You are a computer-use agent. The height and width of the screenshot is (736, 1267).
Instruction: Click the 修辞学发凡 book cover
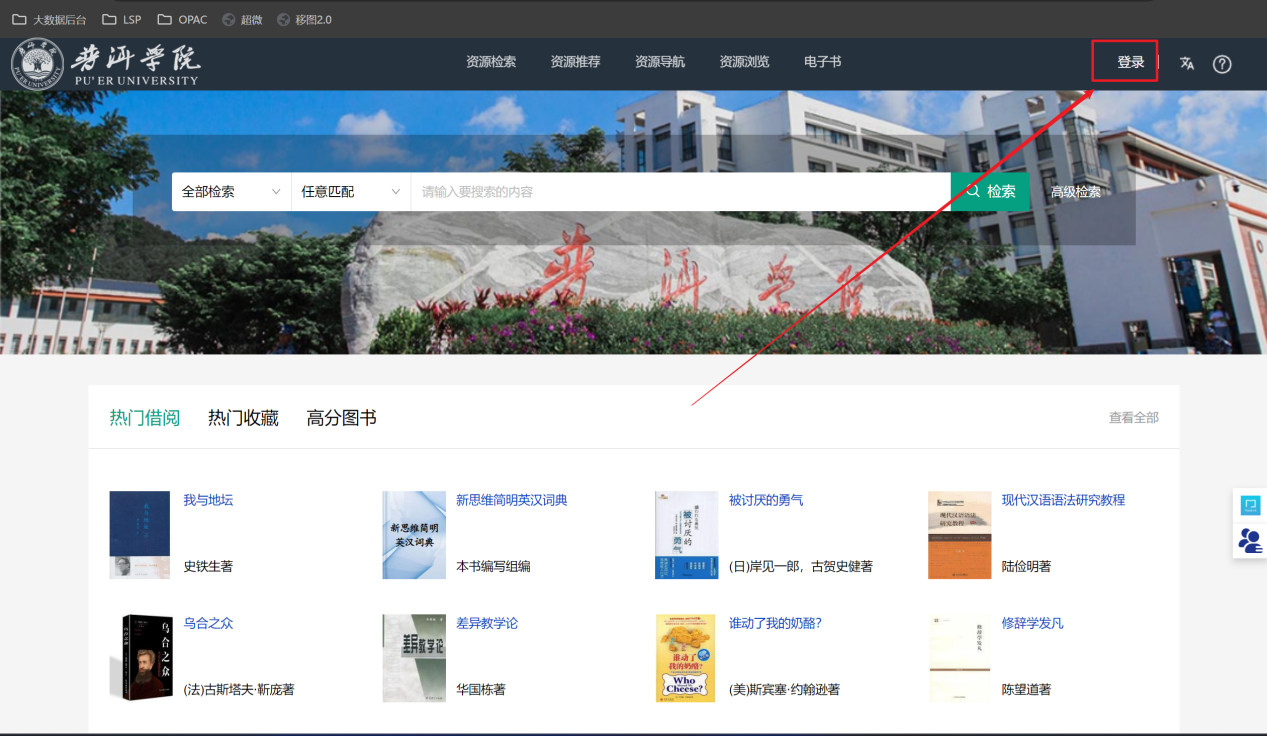(x=960, y=658)
